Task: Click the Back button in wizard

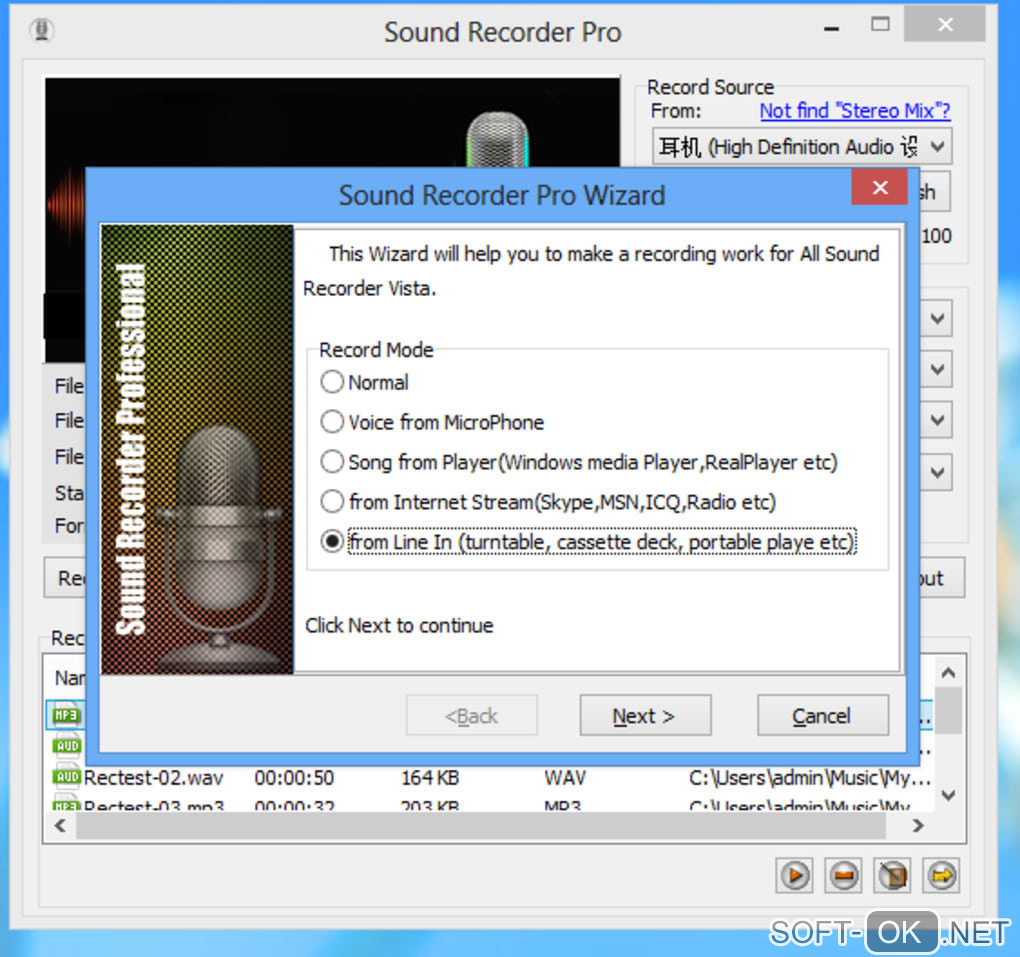Action: [472, 715]
